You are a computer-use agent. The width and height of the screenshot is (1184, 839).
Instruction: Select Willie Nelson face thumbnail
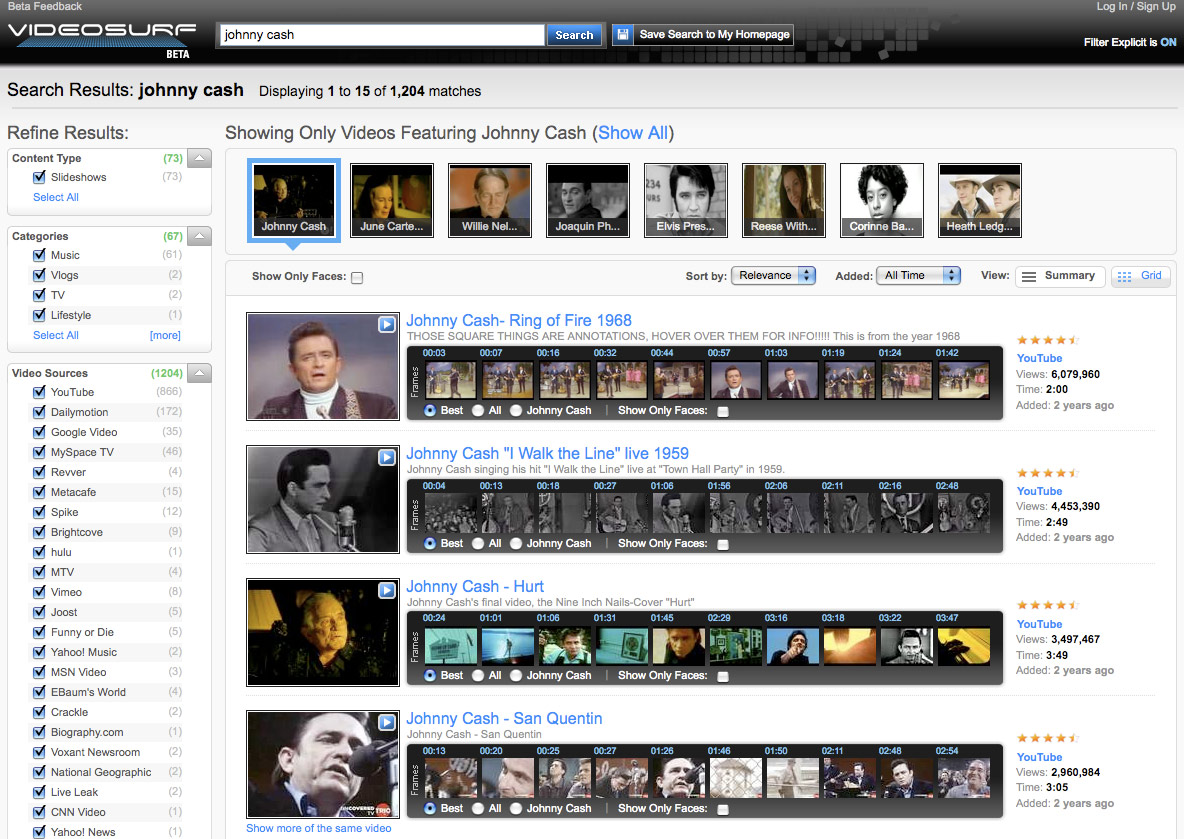pyautogui.click(x=490, y=200)
